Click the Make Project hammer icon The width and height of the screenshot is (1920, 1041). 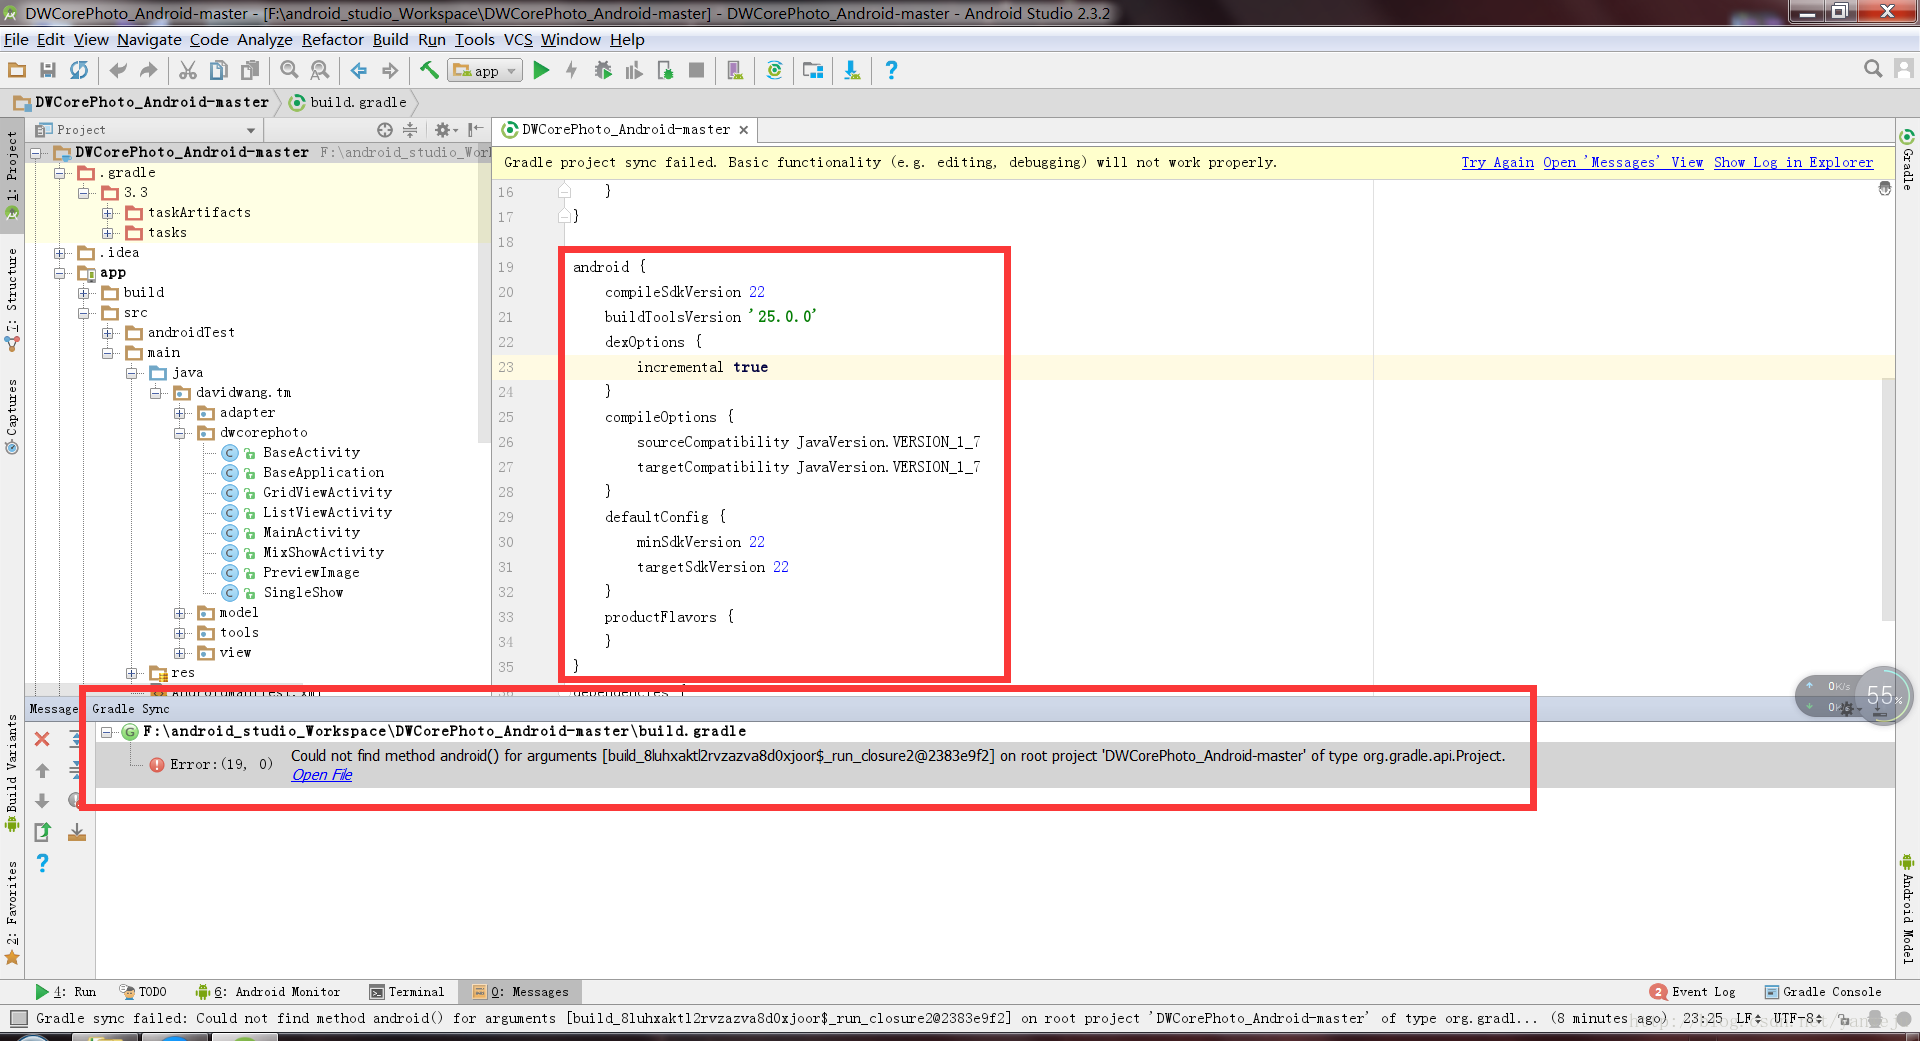pyautogui.click(x=429, y=70)
